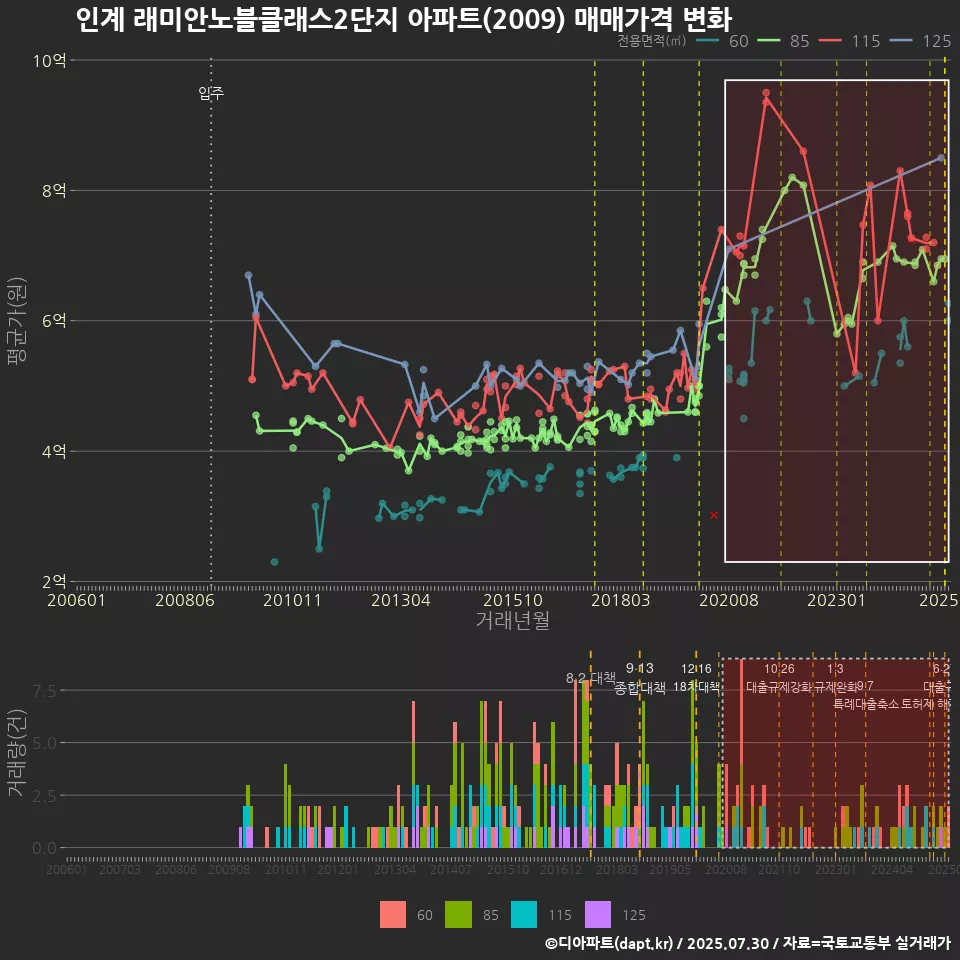The image size is (960, 960).
Task: Click the highest red 115 data point
Action: [766, 93]
